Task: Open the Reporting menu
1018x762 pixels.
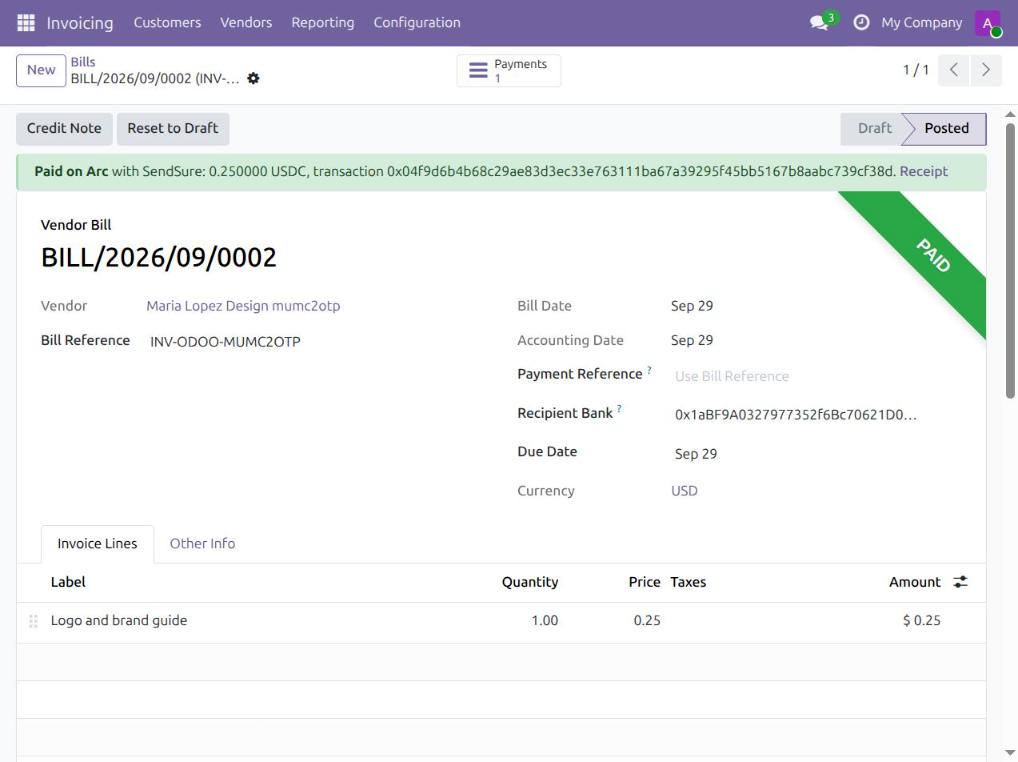Action: (323, 23)
